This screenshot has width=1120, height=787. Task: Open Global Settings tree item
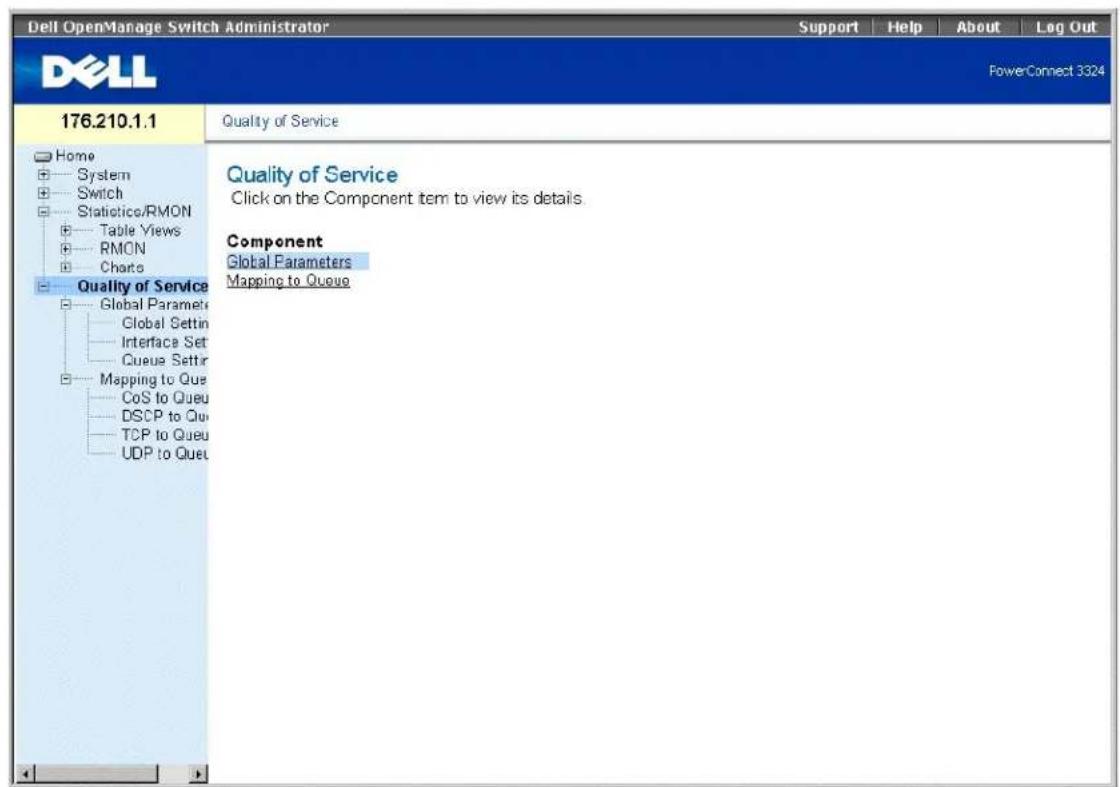pyautogui.click(x=164, y=324)
